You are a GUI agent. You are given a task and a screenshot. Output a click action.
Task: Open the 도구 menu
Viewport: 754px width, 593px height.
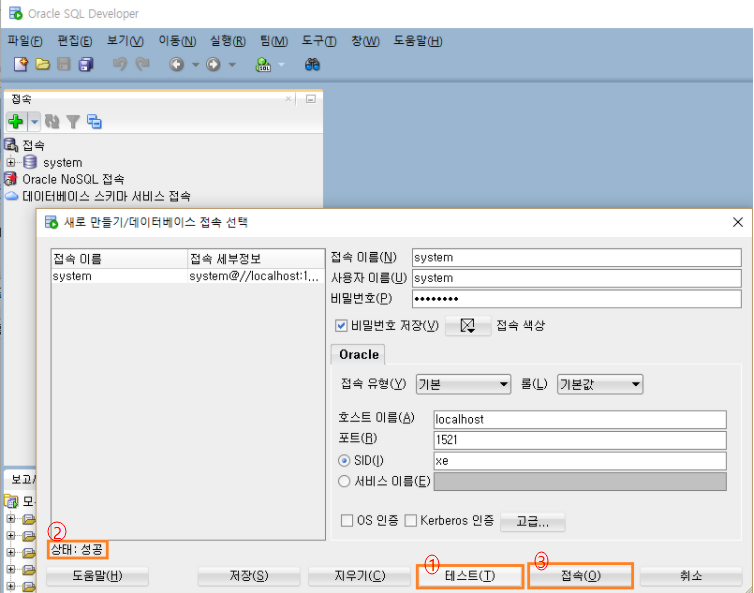tap(319, 41)
